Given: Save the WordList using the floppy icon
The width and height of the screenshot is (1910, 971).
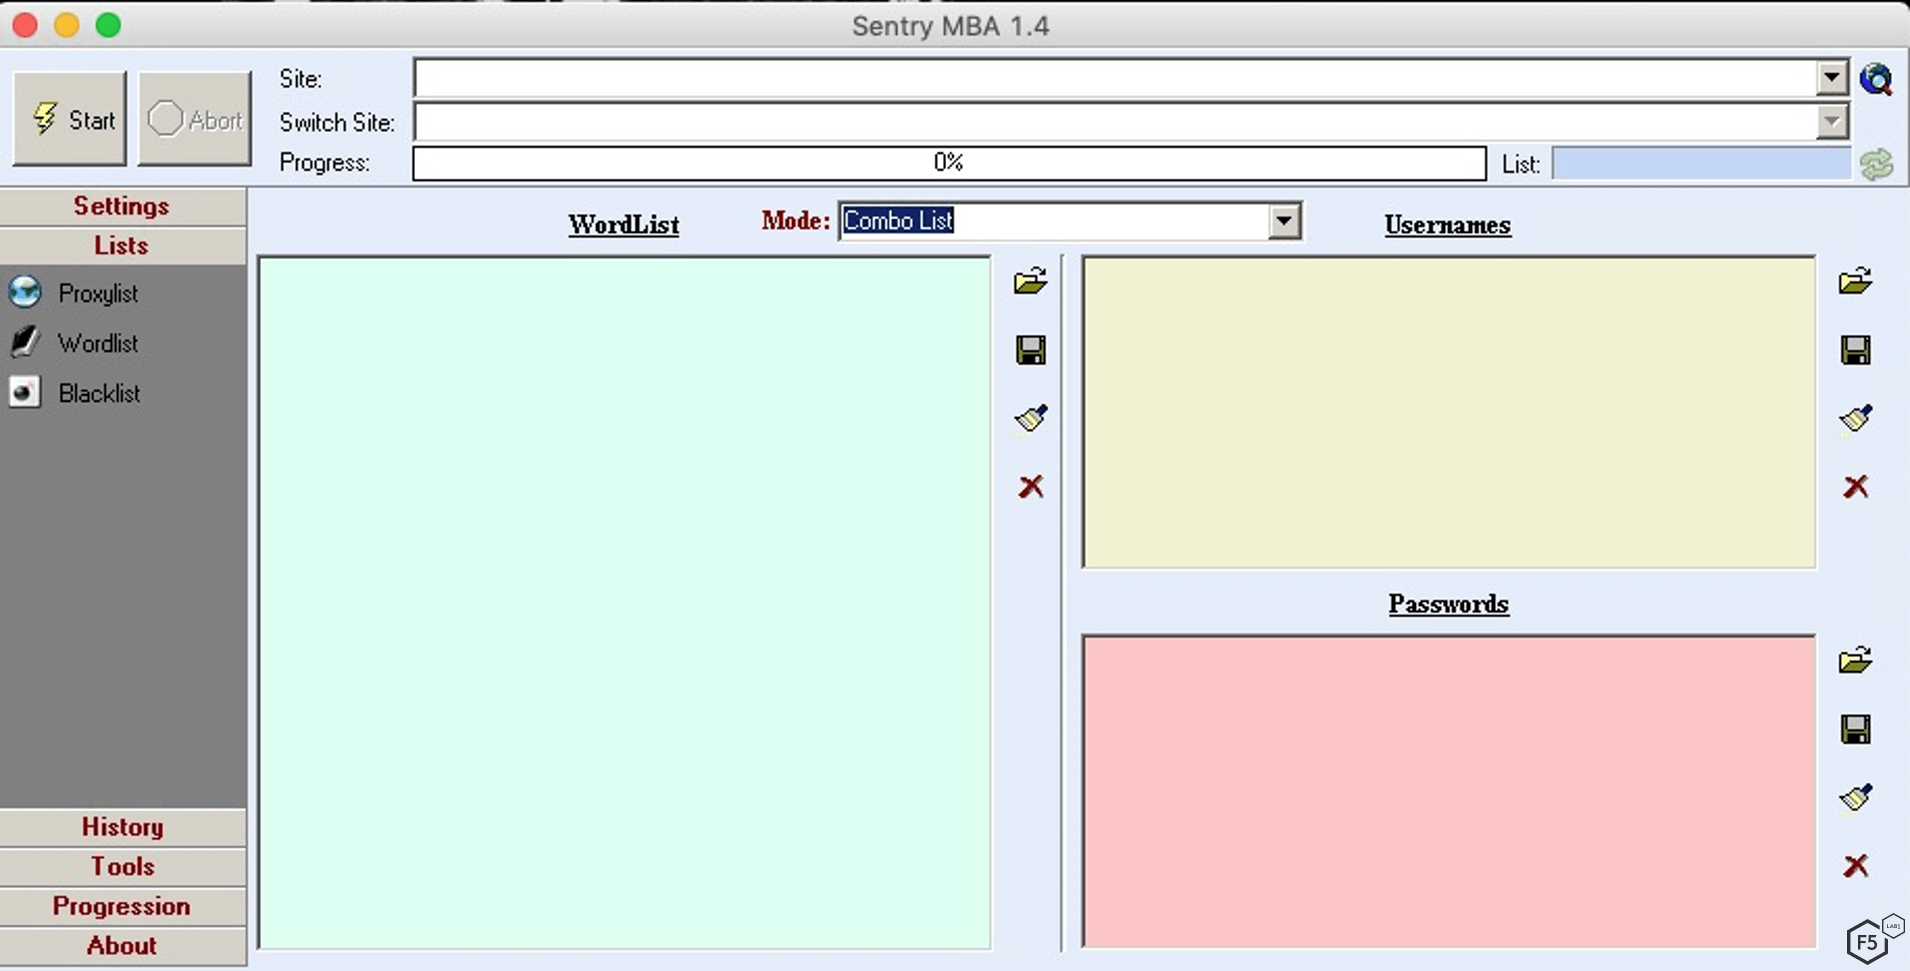Looking at the screenshot, I should (1030, 350).
